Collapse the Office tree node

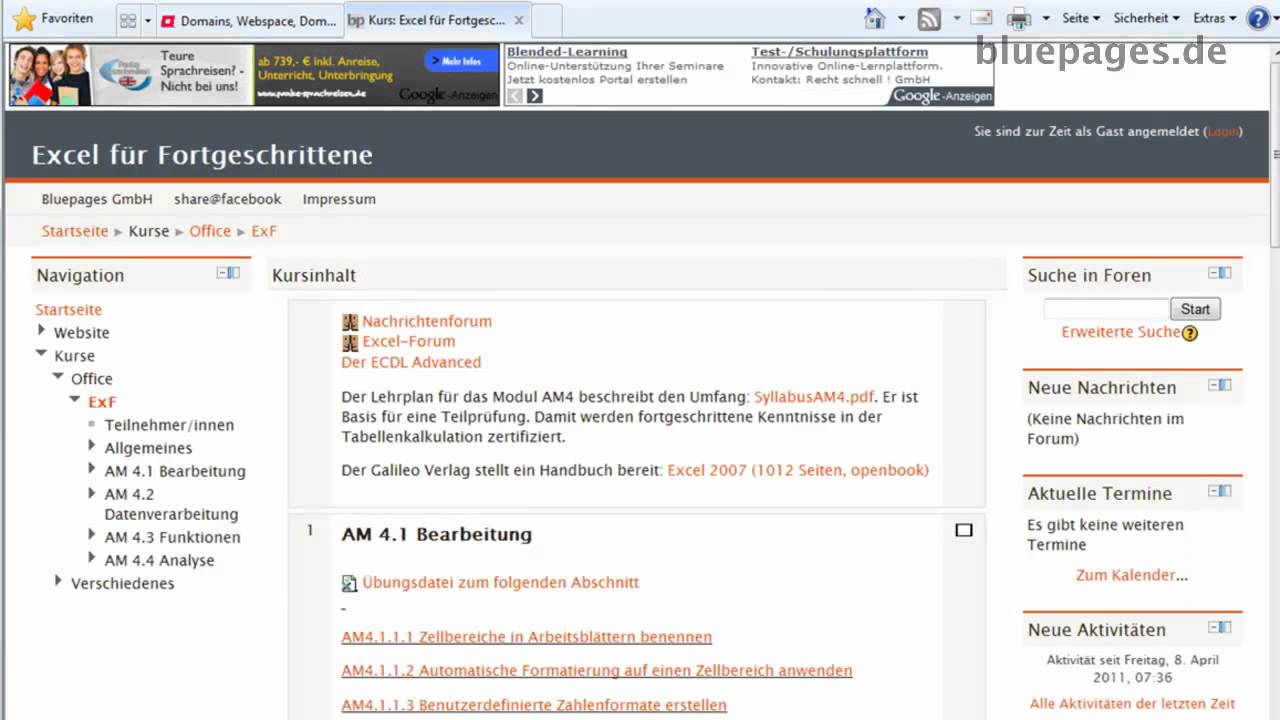click(58, 376)
